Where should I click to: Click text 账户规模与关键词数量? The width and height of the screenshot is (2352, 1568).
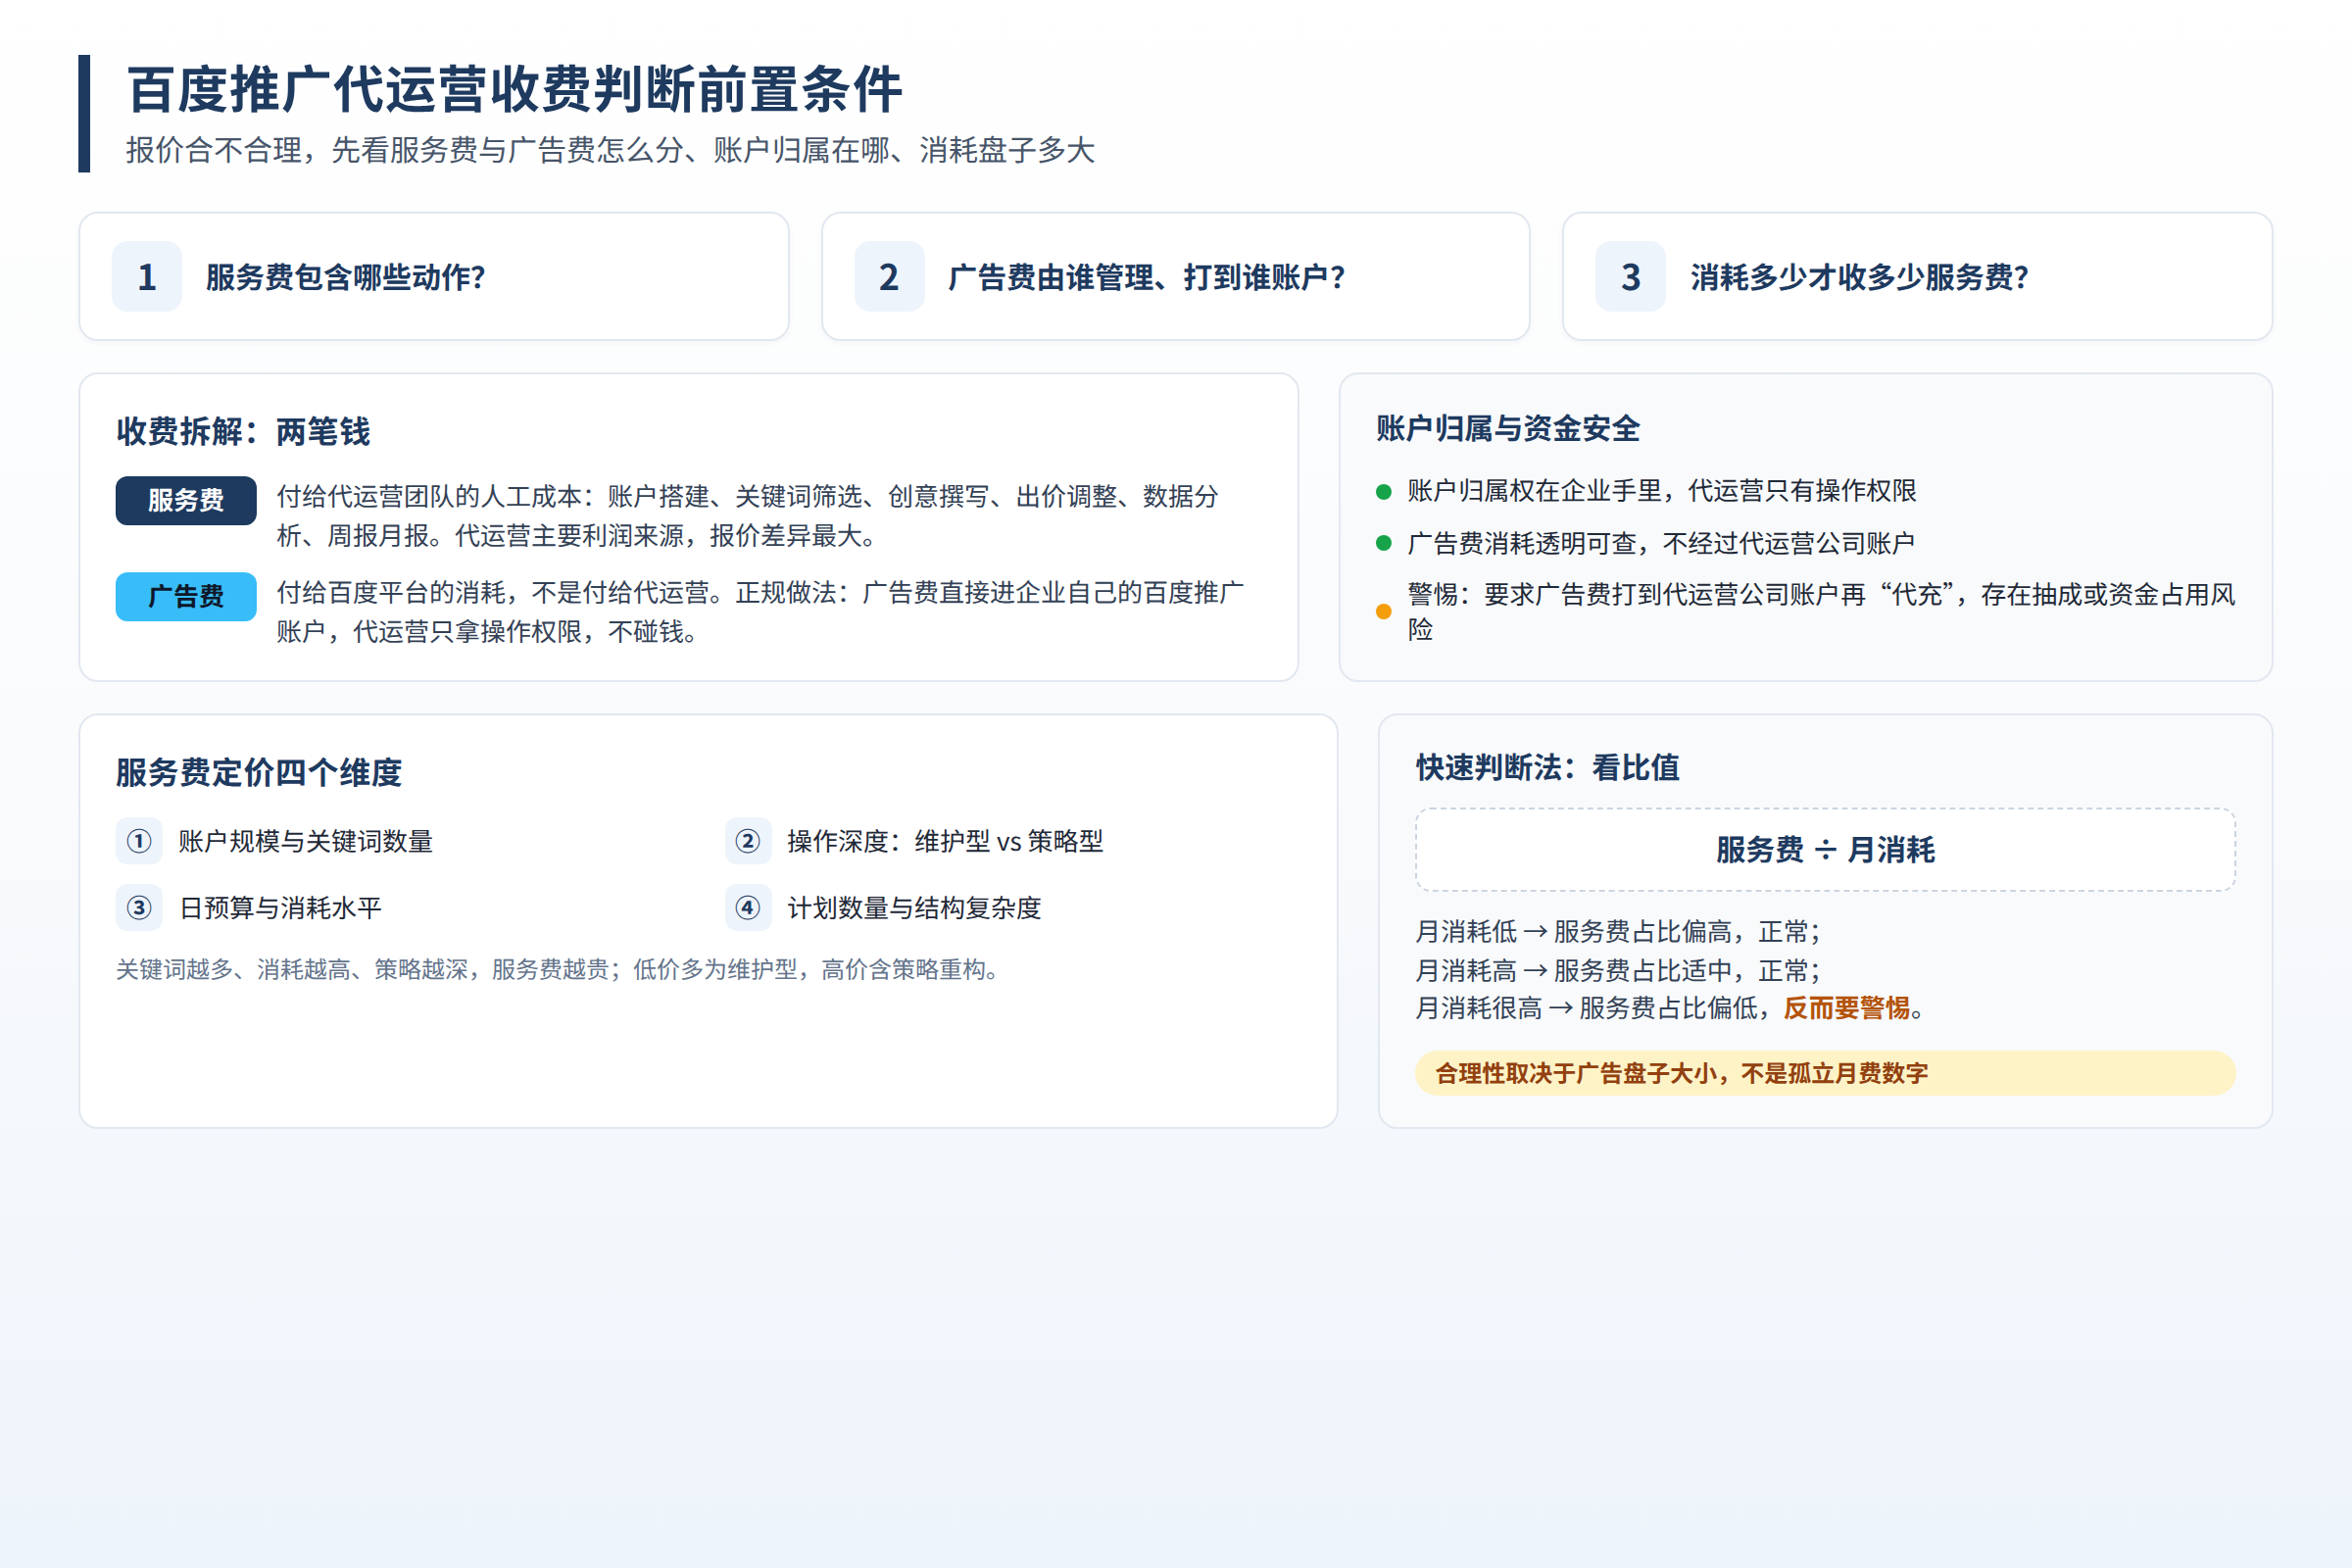305,841
